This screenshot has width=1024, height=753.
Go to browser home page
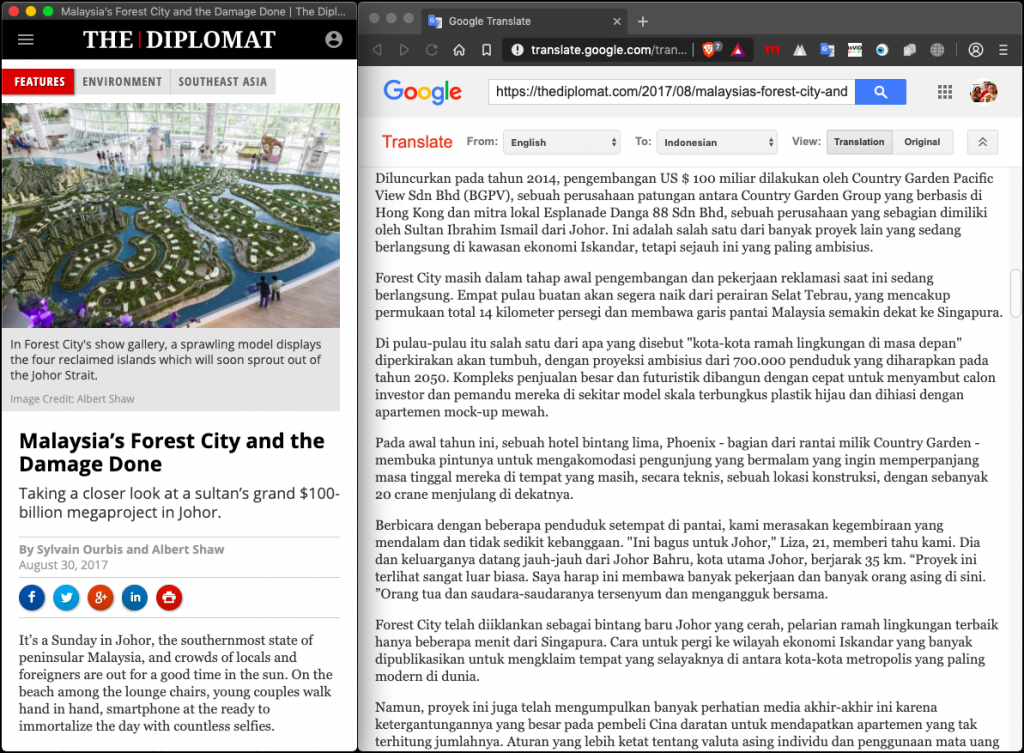[459, 50]
